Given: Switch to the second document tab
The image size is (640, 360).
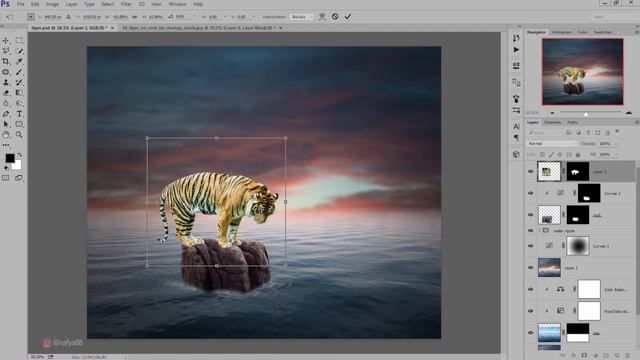Looking at the screenshot, I should 198,28.
